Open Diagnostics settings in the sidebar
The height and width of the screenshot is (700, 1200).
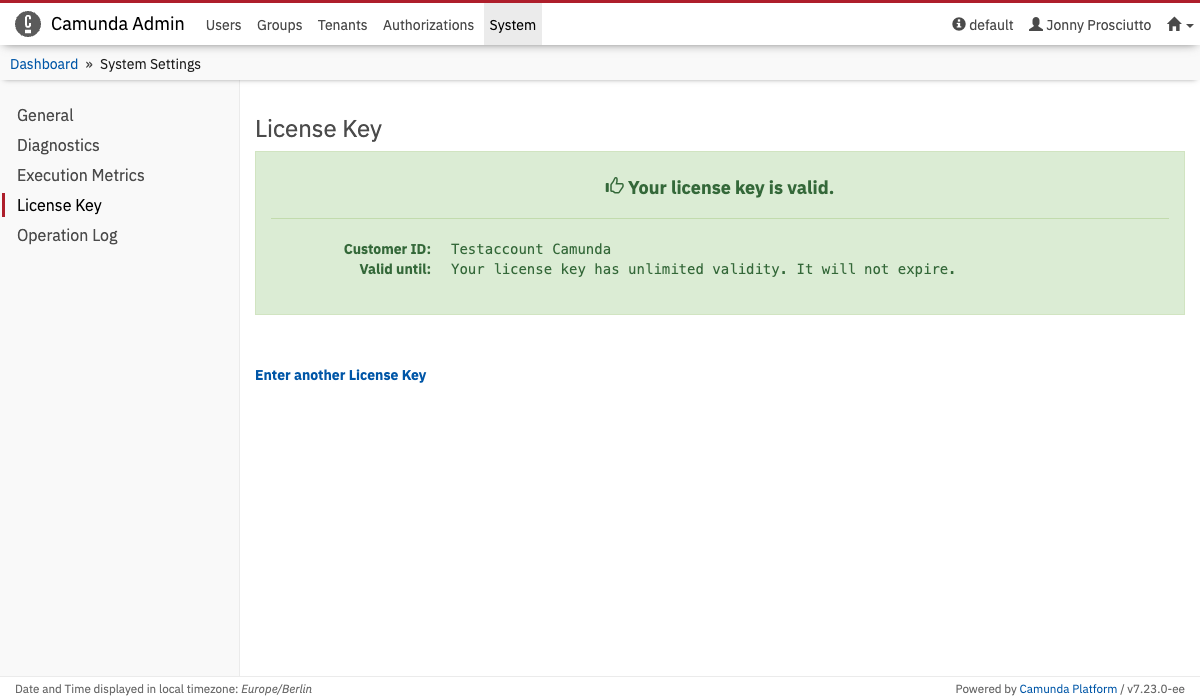click(58, 145)
